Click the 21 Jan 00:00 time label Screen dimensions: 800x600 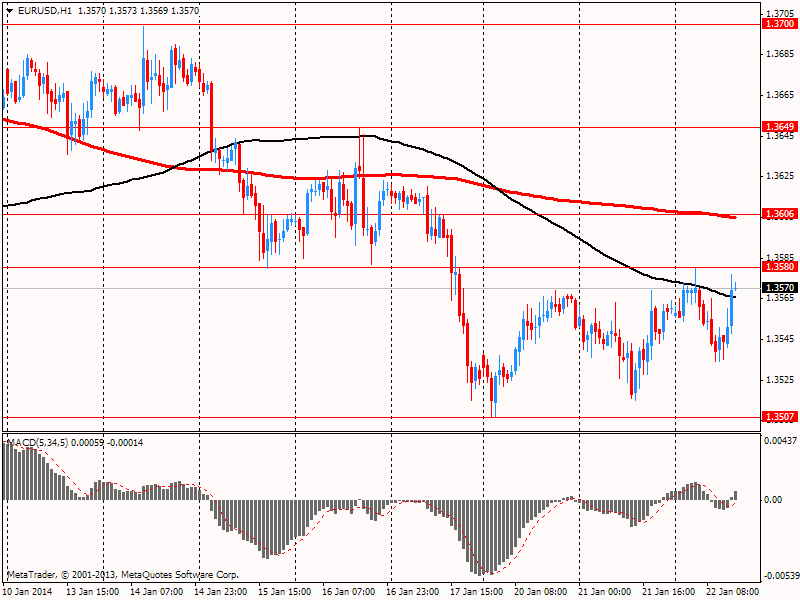pos(604,592)
